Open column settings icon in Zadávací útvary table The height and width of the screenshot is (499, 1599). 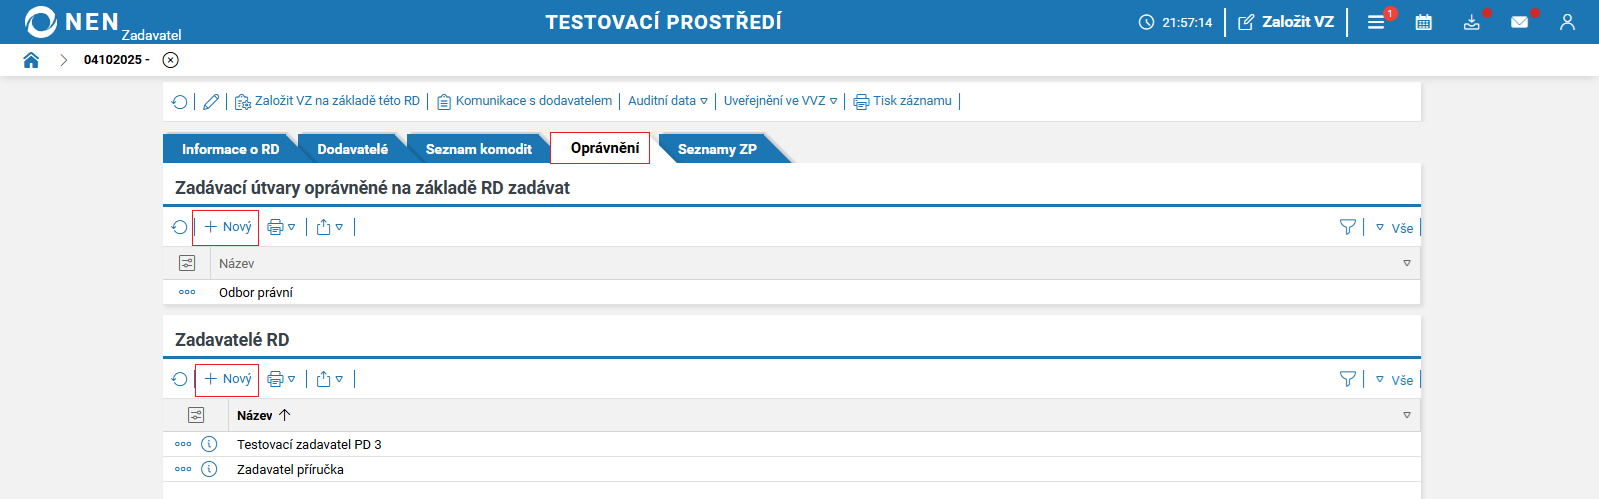point(187,263)
